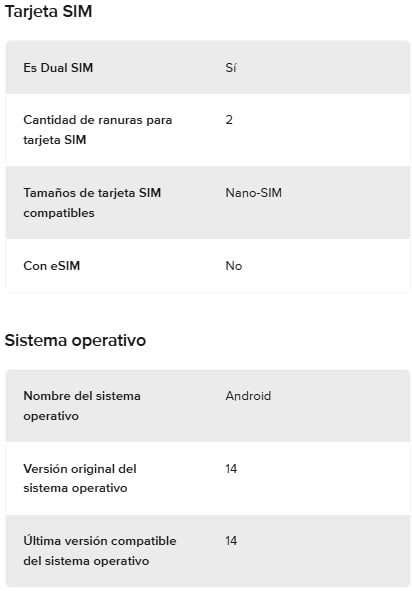Select Cantidad de ranuras para tarjeta SIM label
Viewport: 412px width, 591px height.
(98, 130)
